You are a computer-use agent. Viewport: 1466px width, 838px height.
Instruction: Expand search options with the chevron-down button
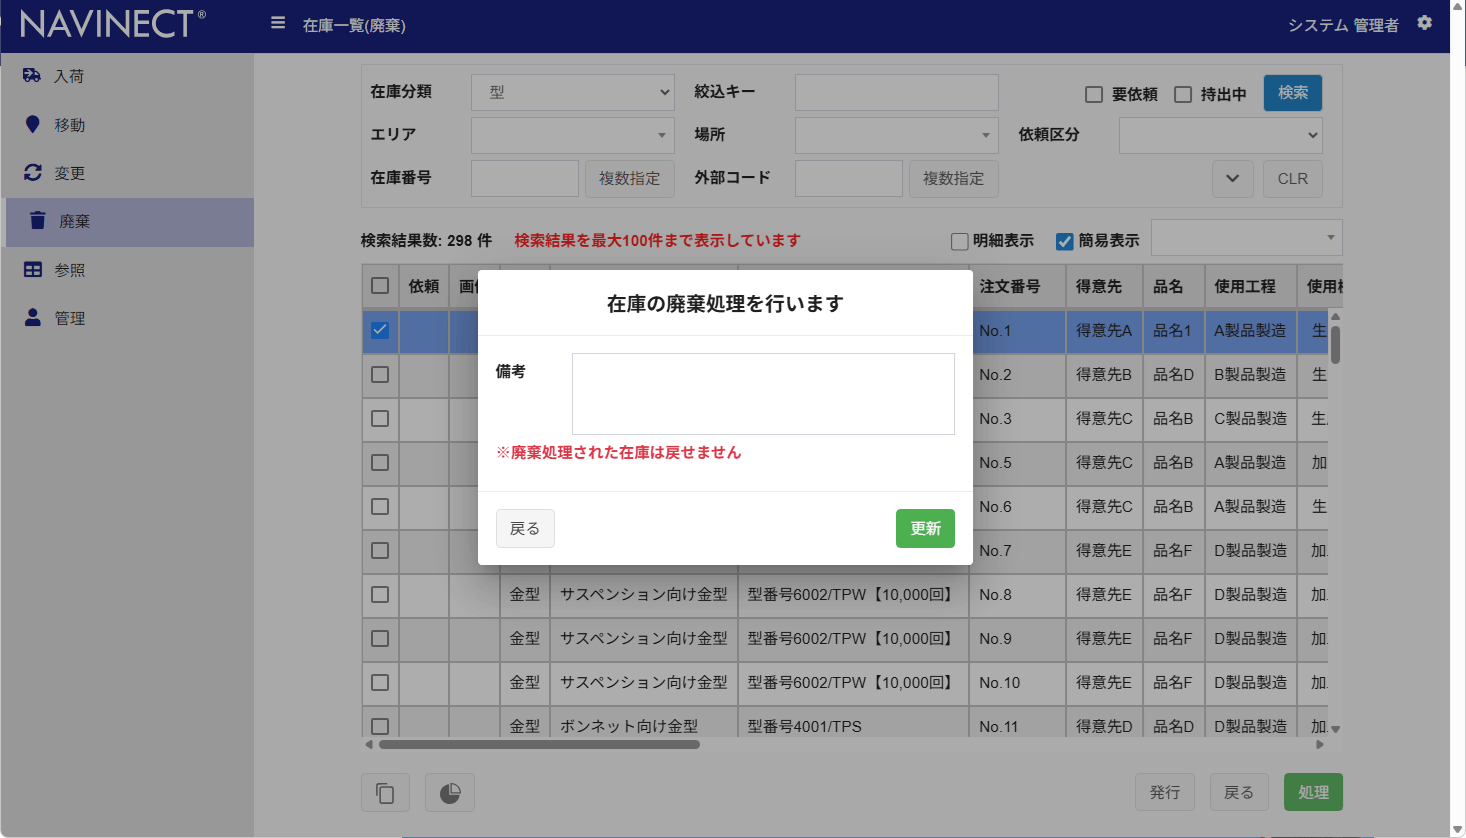pos(1232,178)
